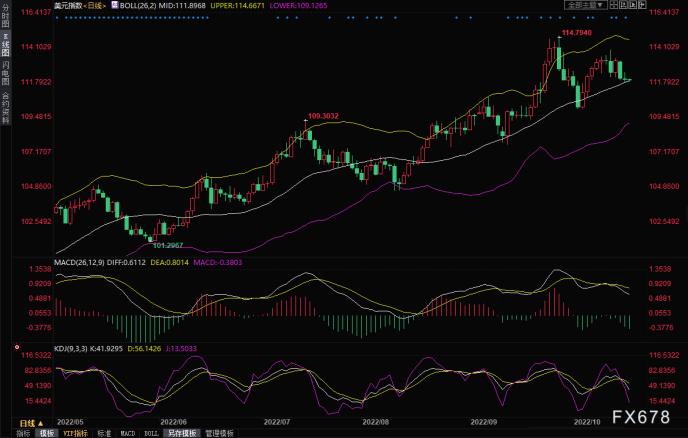The height and width of the screenshot is (438, 688).
Task: Click the 美元指数 chart title
Action: [68, 6]
